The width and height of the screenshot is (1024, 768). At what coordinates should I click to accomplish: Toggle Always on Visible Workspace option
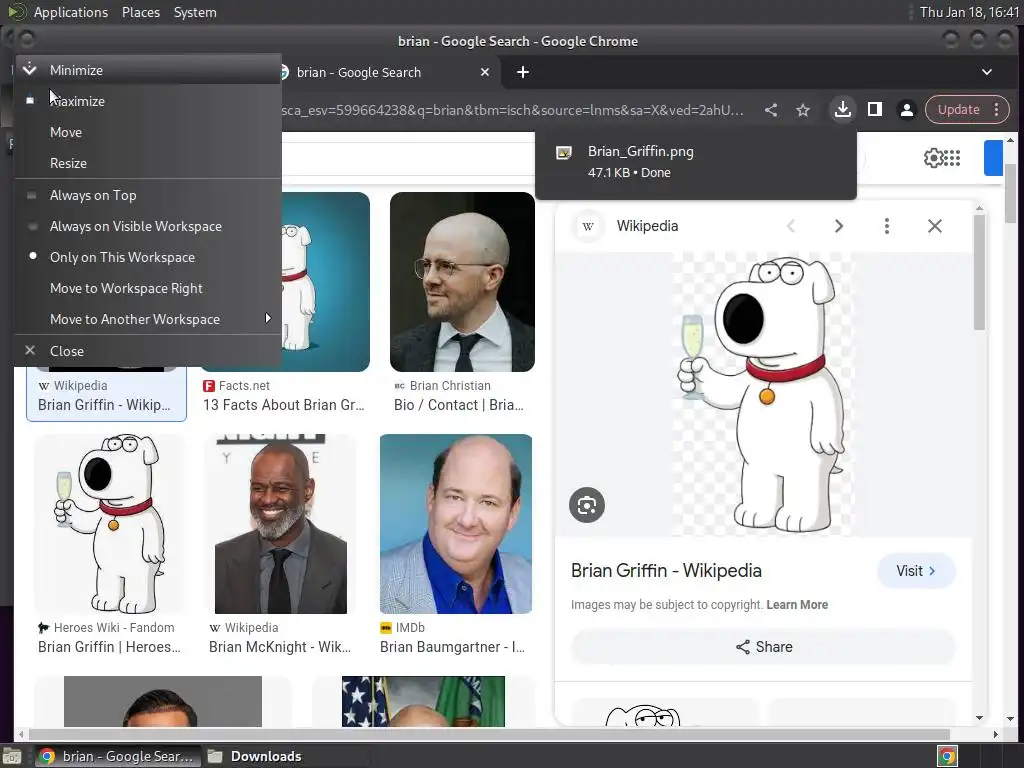pyautogui.click(x=148, y=226)
